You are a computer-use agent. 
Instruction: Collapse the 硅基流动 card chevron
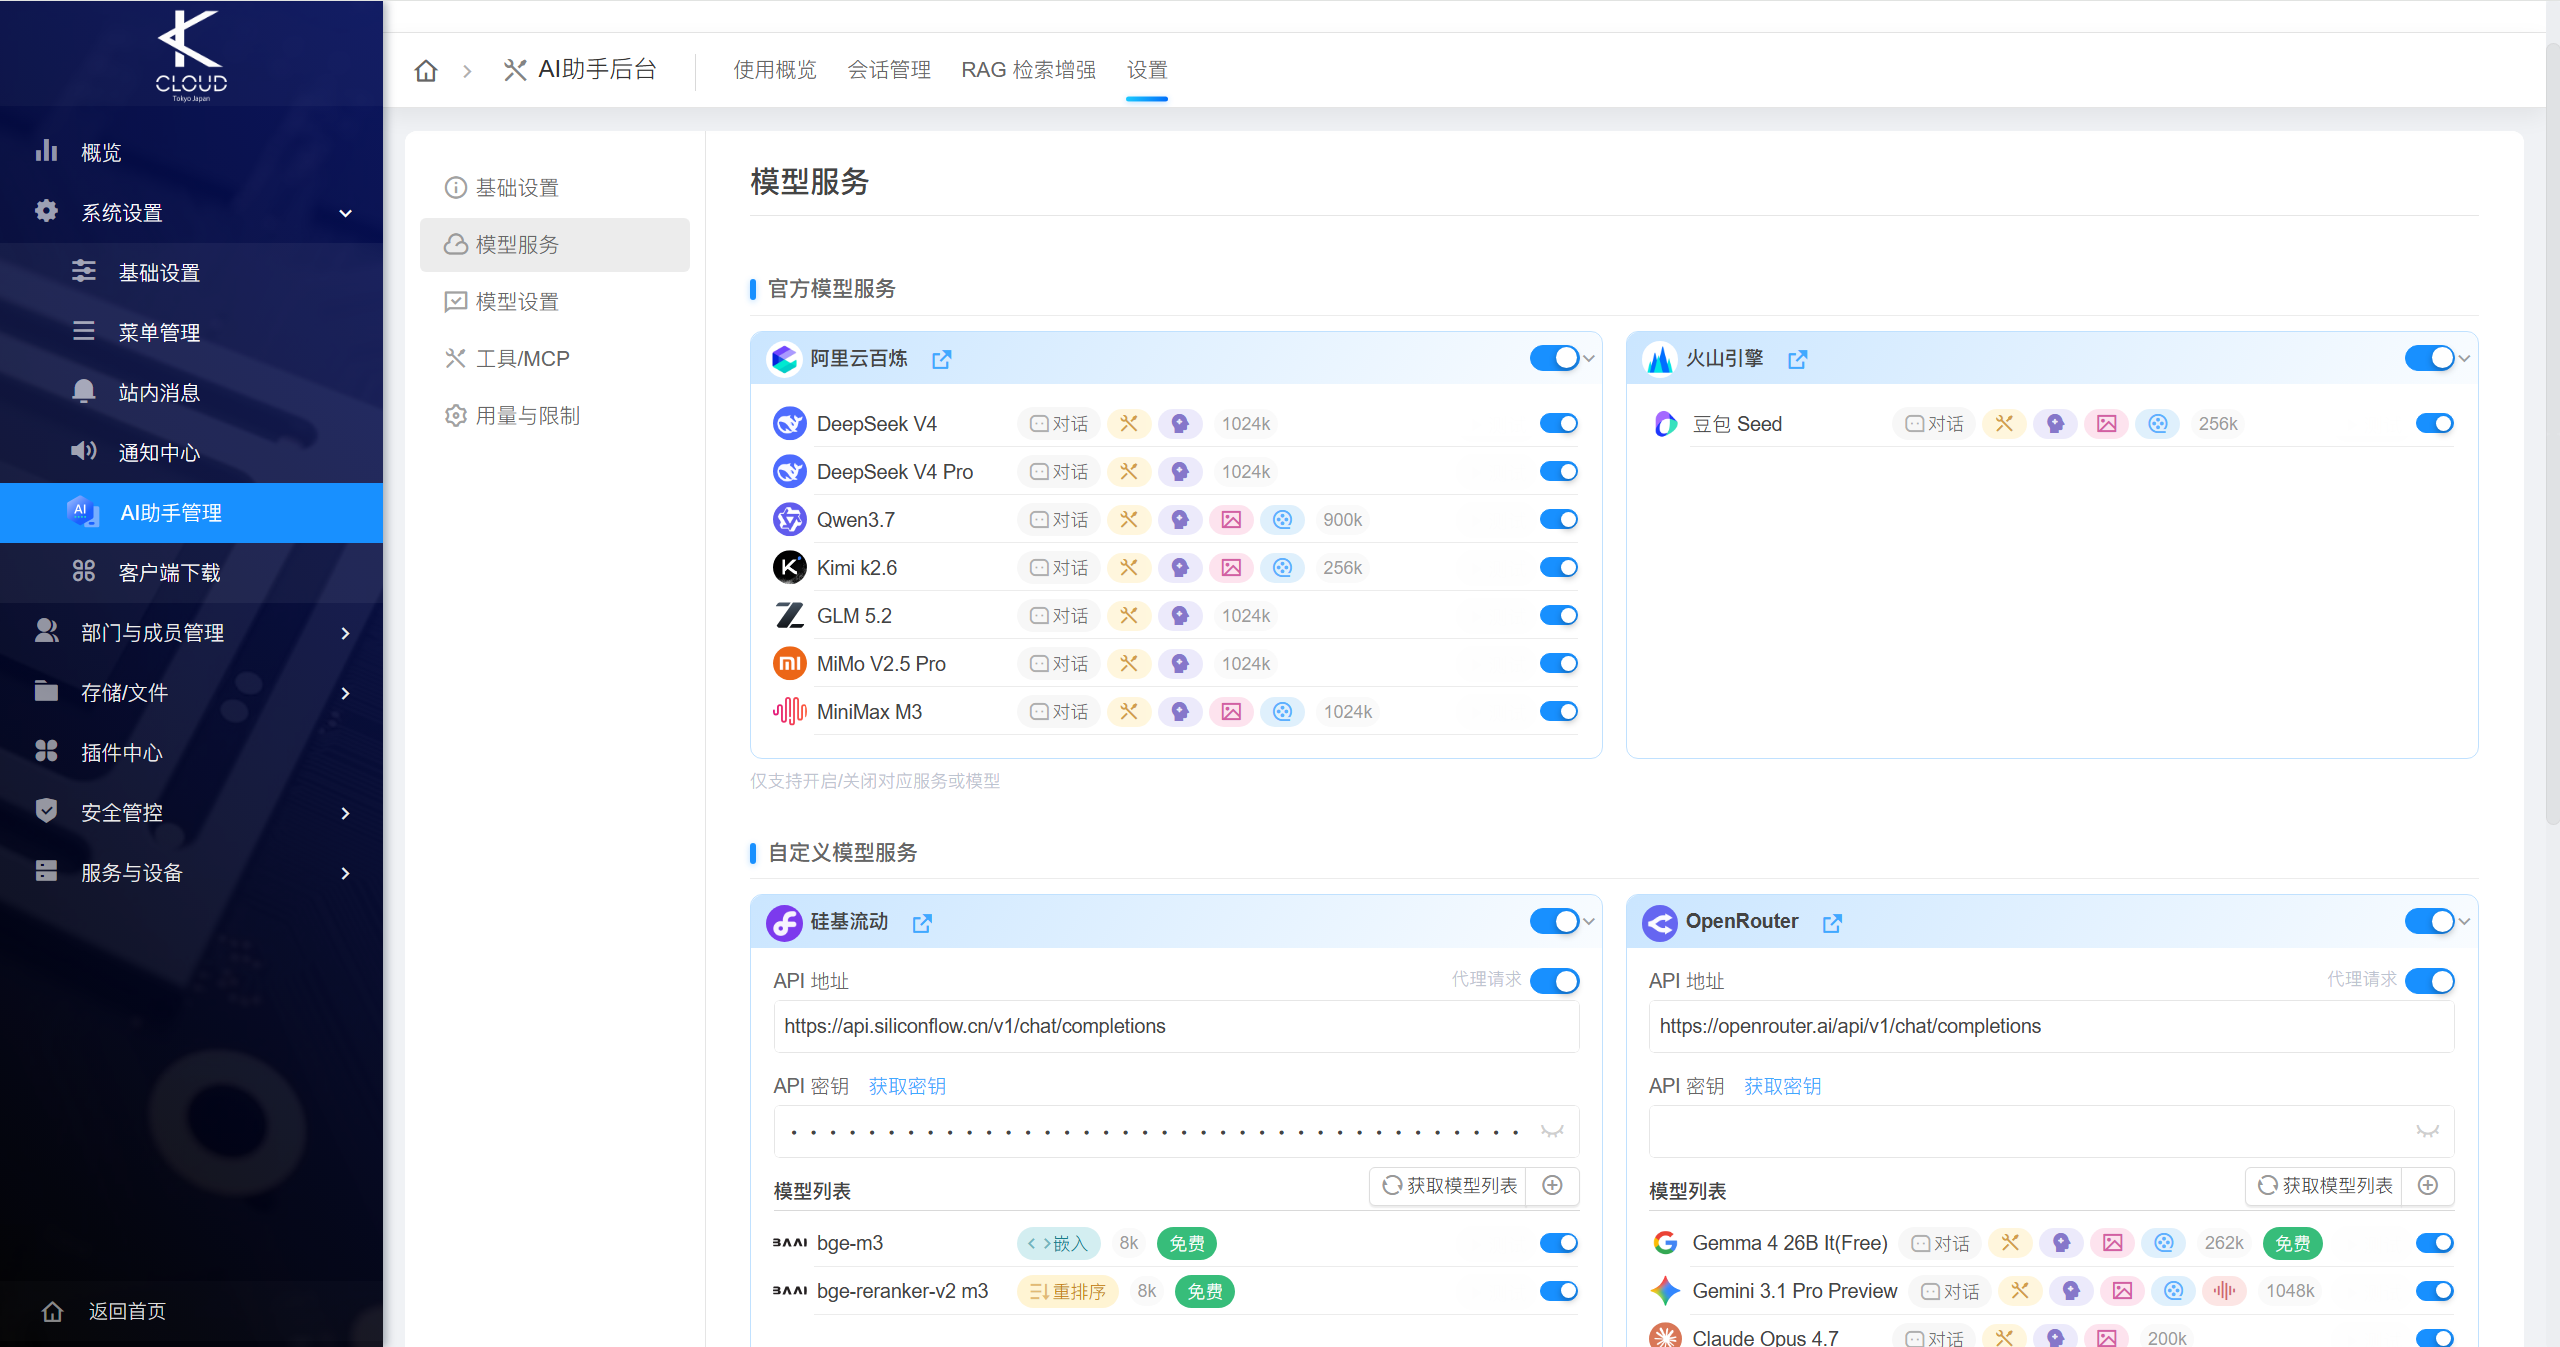tap(1589, 922)
